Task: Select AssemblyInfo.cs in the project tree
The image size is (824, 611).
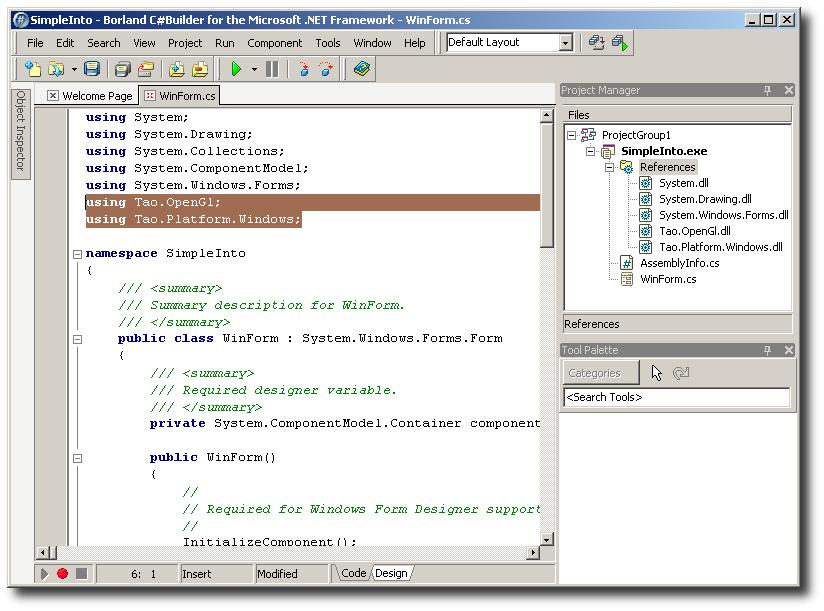Action: 679,263
